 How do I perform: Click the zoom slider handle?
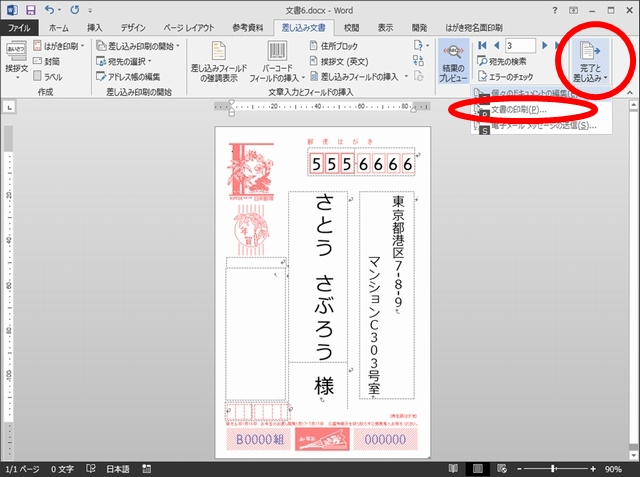tap(553, 469)
